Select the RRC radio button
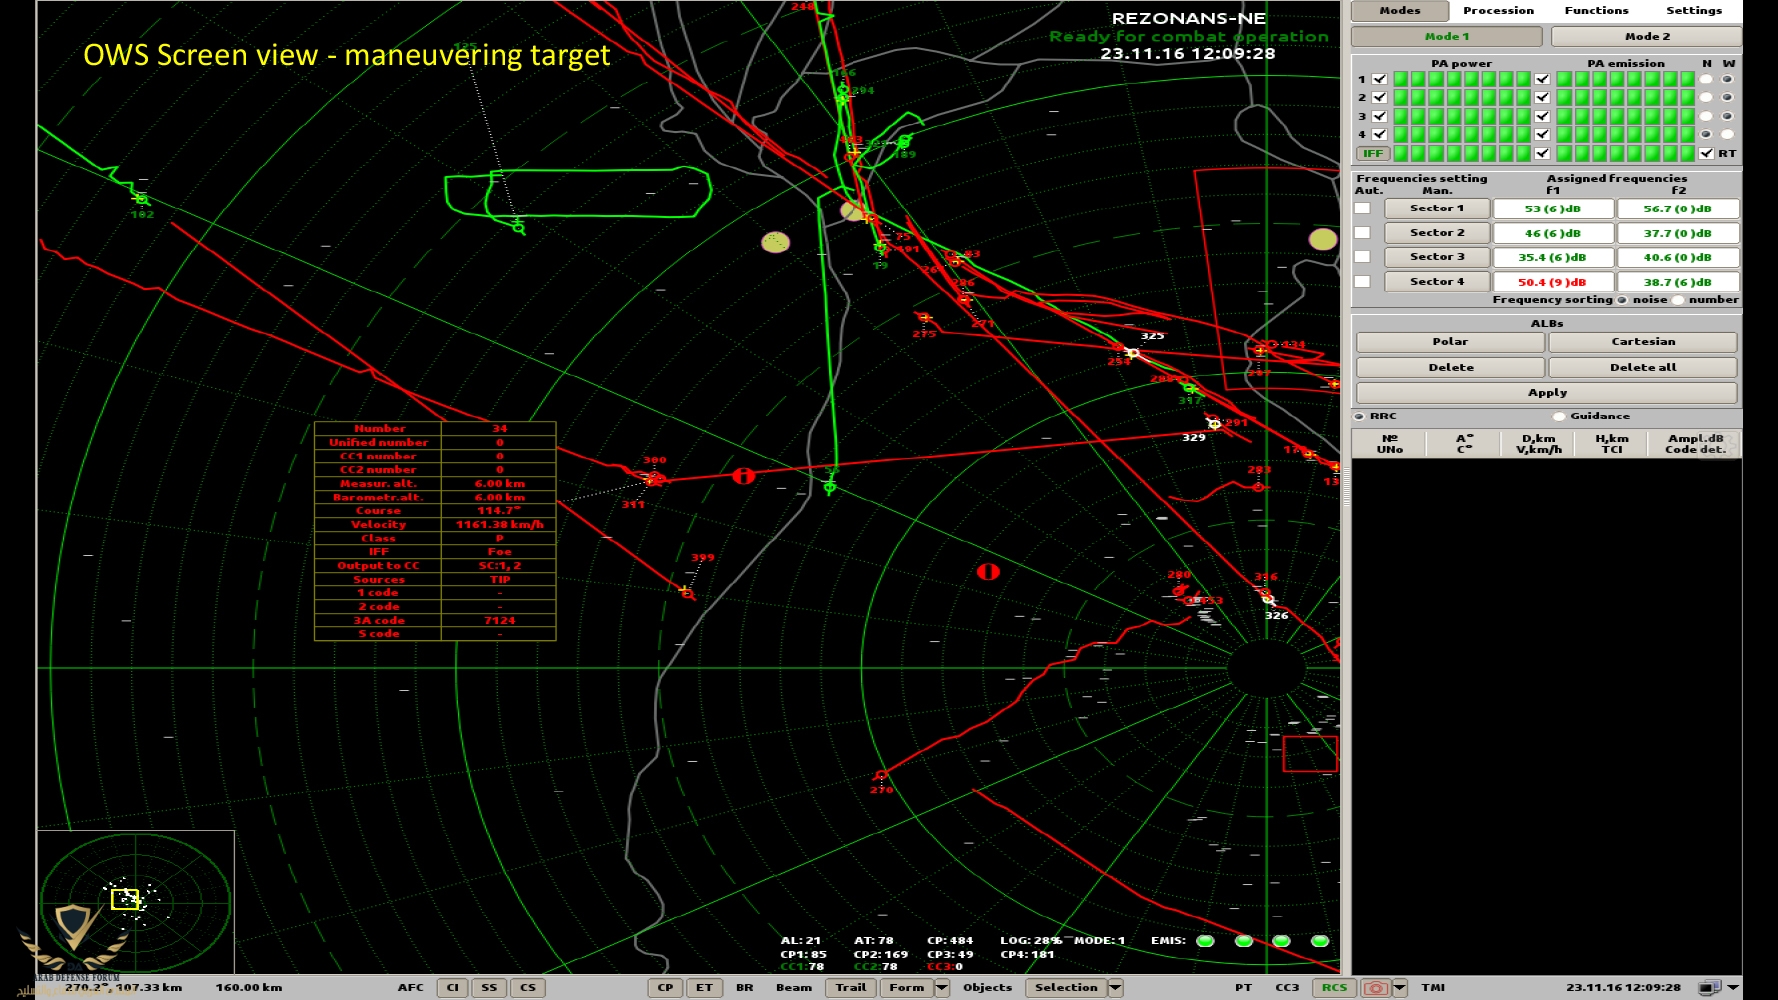The height and width of the screenshot is (1000, 1778). pyautogui.click(x=1359, y=416)
